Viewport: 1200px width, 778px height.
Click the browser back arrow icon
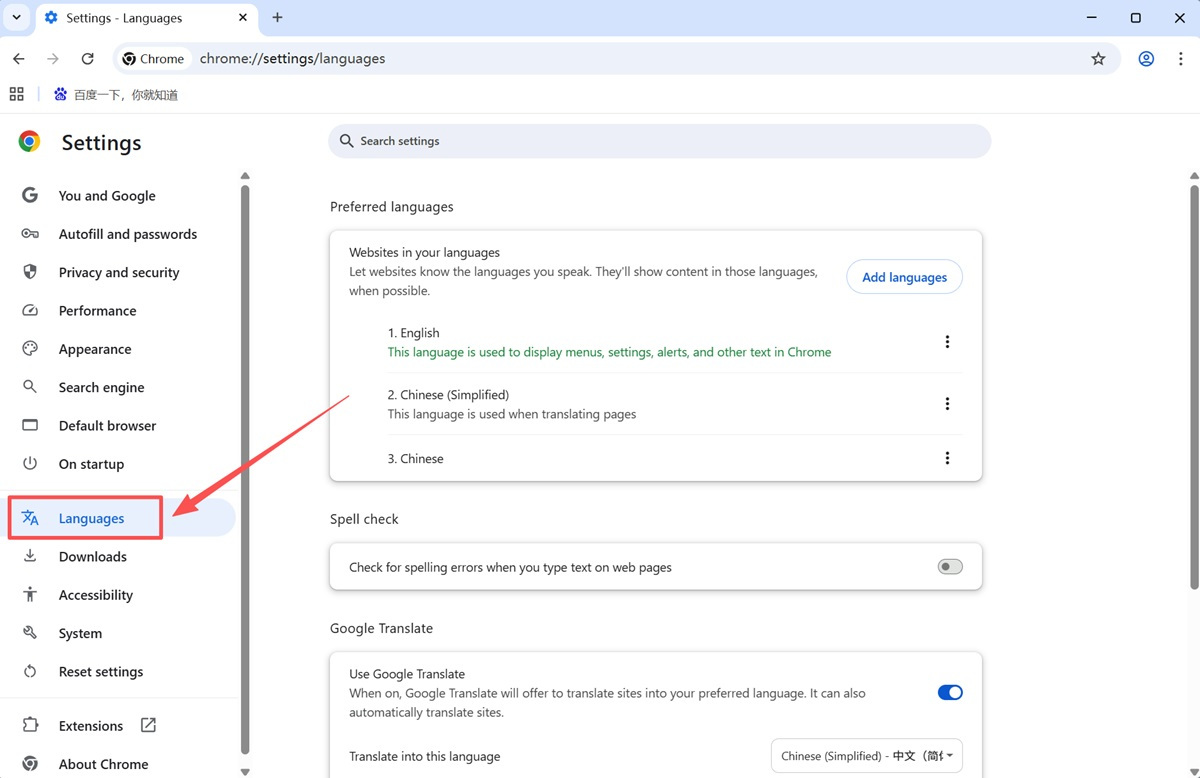[x=19, y=59]
